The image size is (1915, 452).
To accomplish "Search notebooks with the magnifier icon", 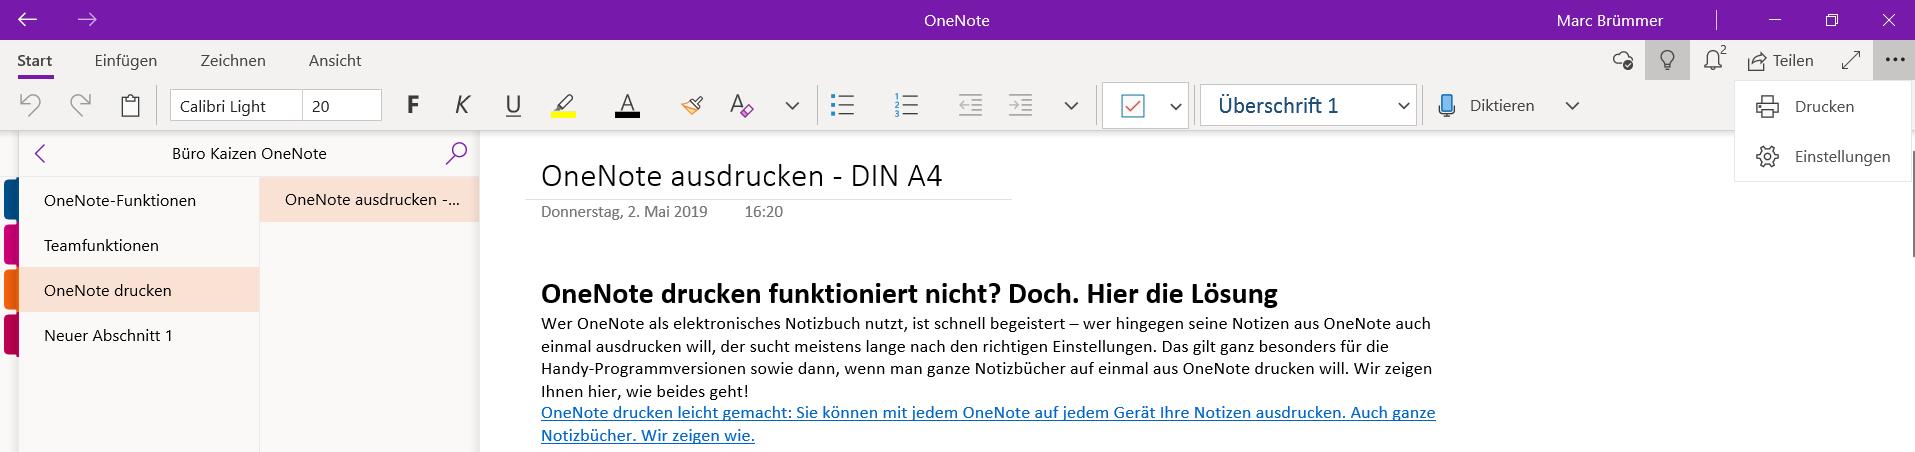I will pos(456,153).
